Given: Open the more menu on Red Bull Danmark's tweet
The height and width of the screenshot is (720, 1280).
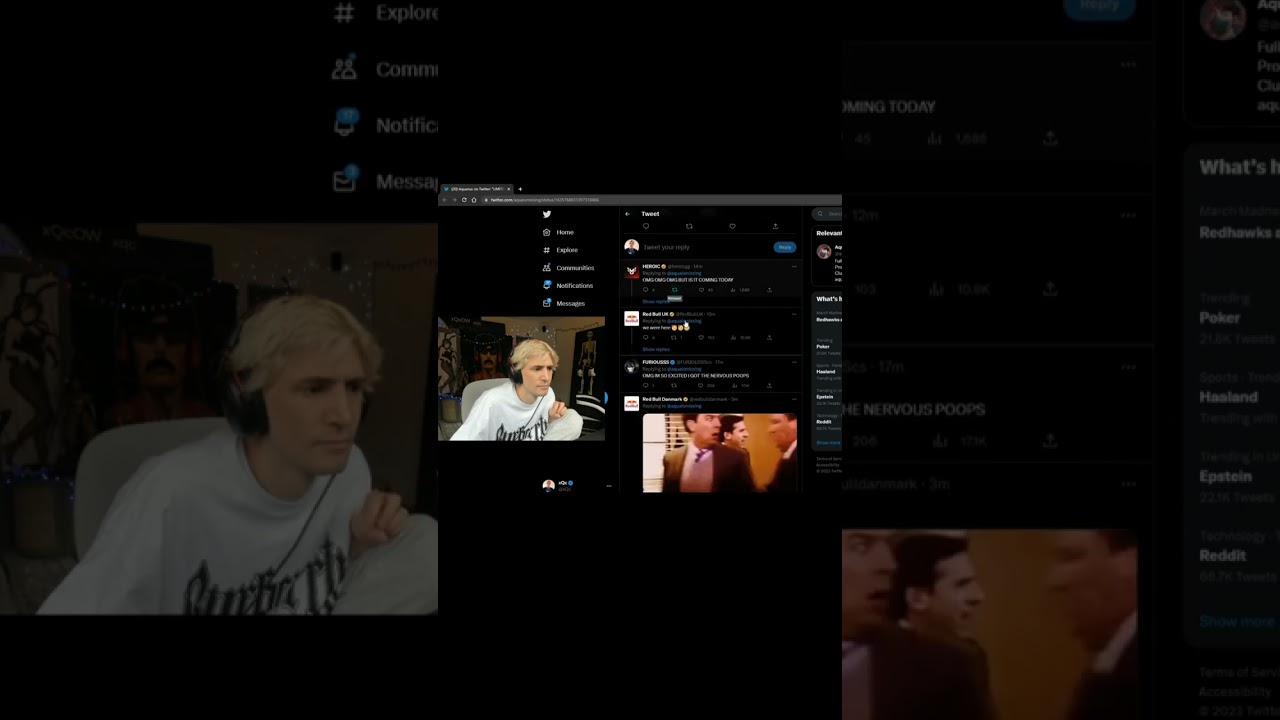Looking at the screenshot, I should pyautogui.click(x=794, y=399).
